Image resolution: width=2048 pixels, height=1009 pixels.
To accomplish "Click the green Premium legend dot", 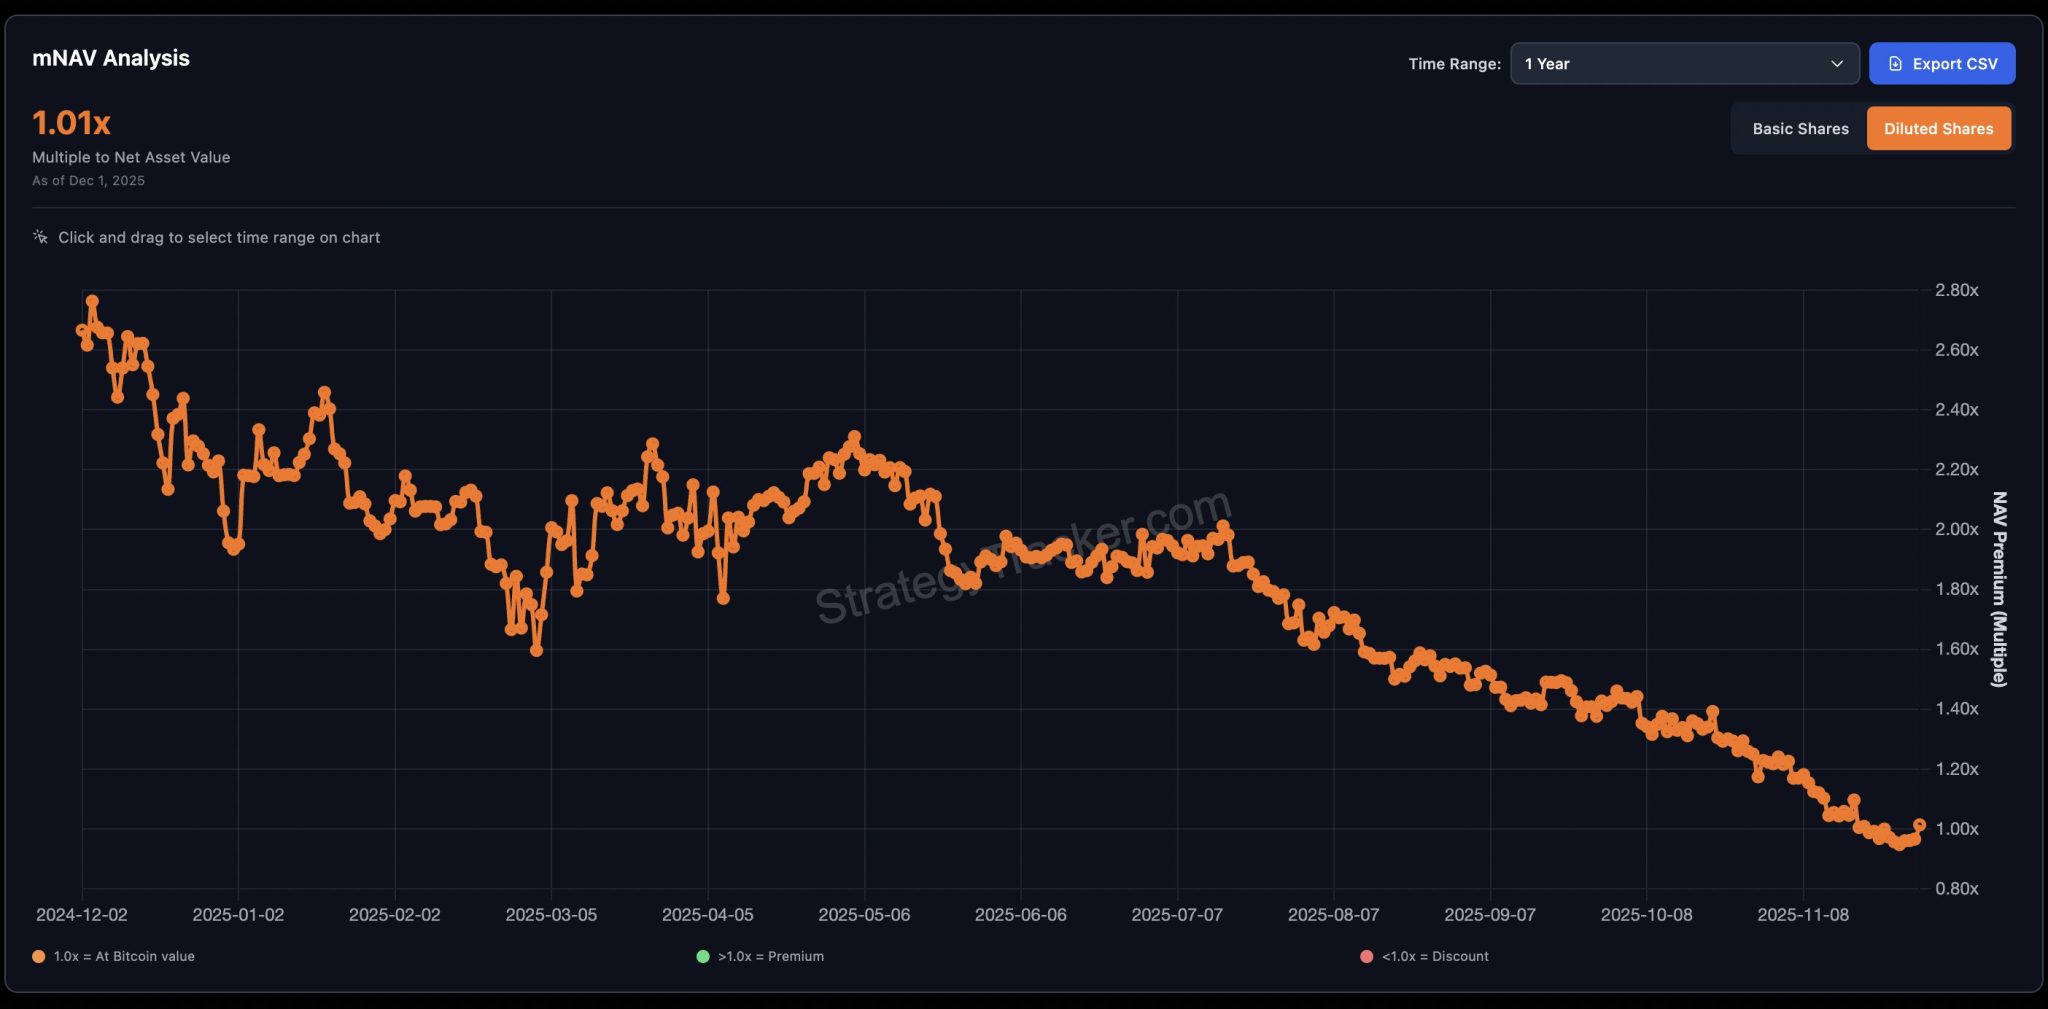I will 703,956.
